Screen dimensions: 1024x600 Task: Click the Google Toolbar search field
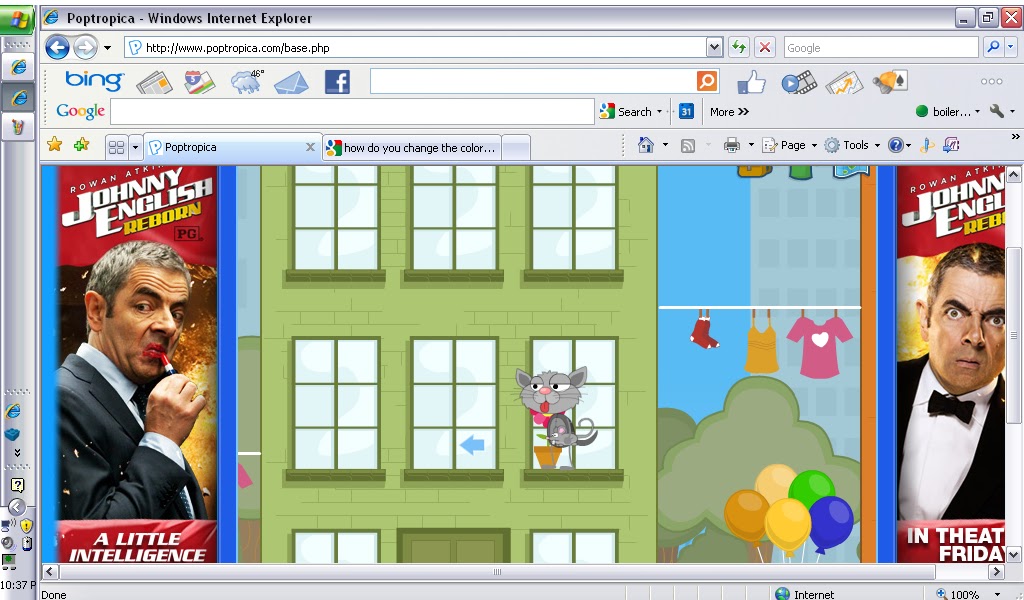(x=352, y=112)
